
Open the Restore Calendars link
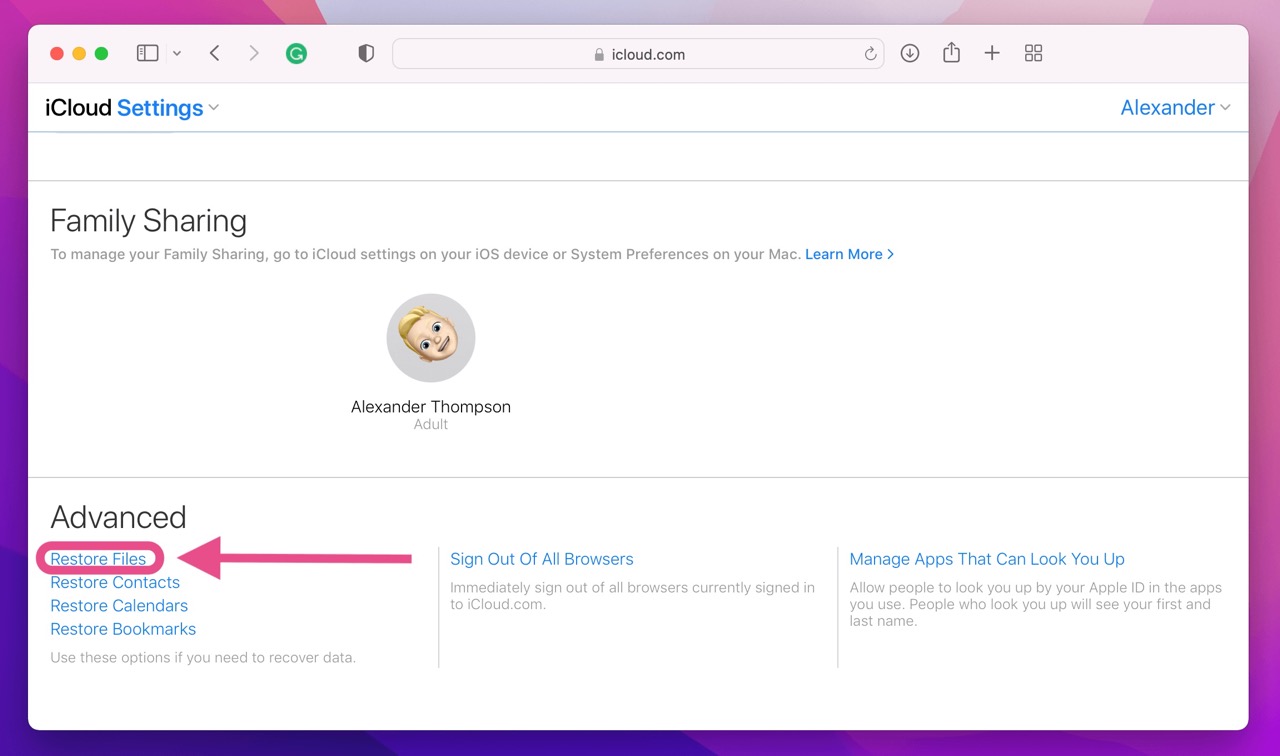coord(119,605)
